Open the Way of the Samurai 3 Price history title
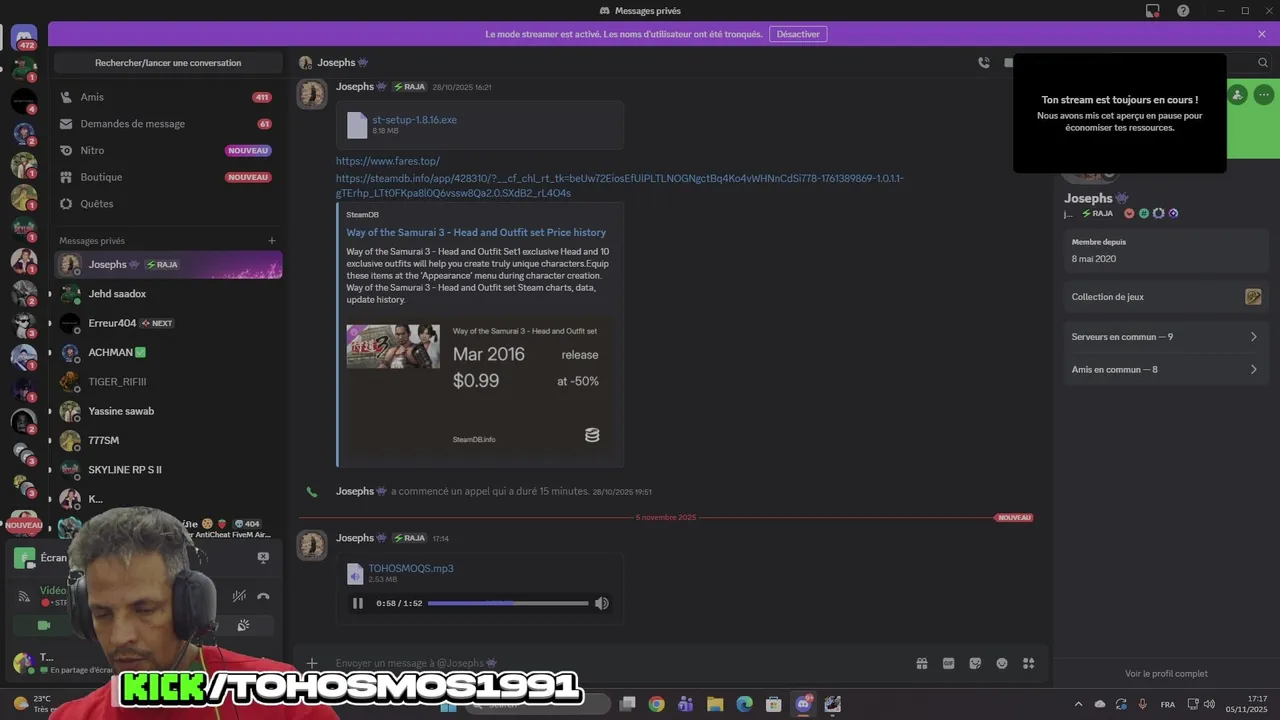 tap(476, 232)
